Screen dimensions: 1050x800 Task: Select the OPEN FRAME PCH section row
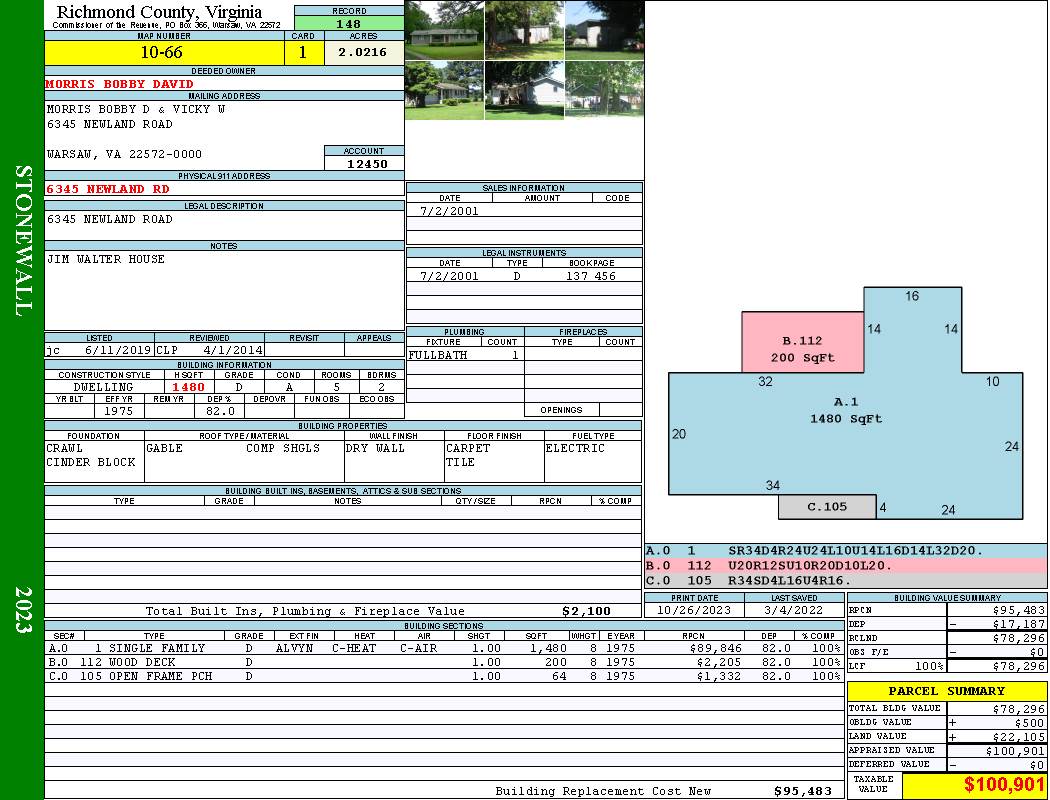tap(445, 676)
